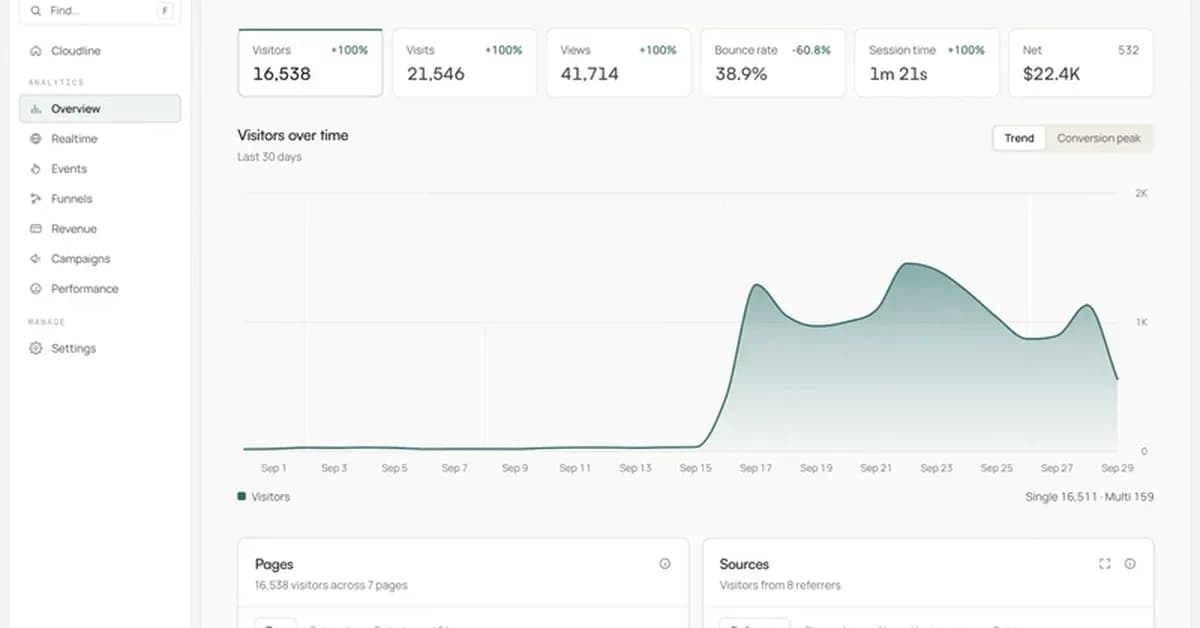The height and width of the screenshot is (628, 1200).
Task: Click the 'Pages' panel title
Action: click(x=274, y=564)
